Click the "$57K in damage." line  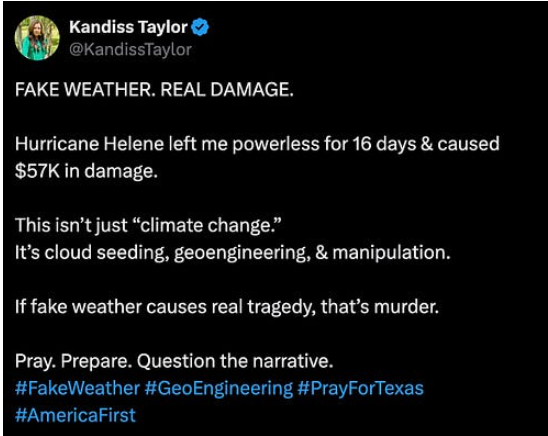[x=86, y=171]
